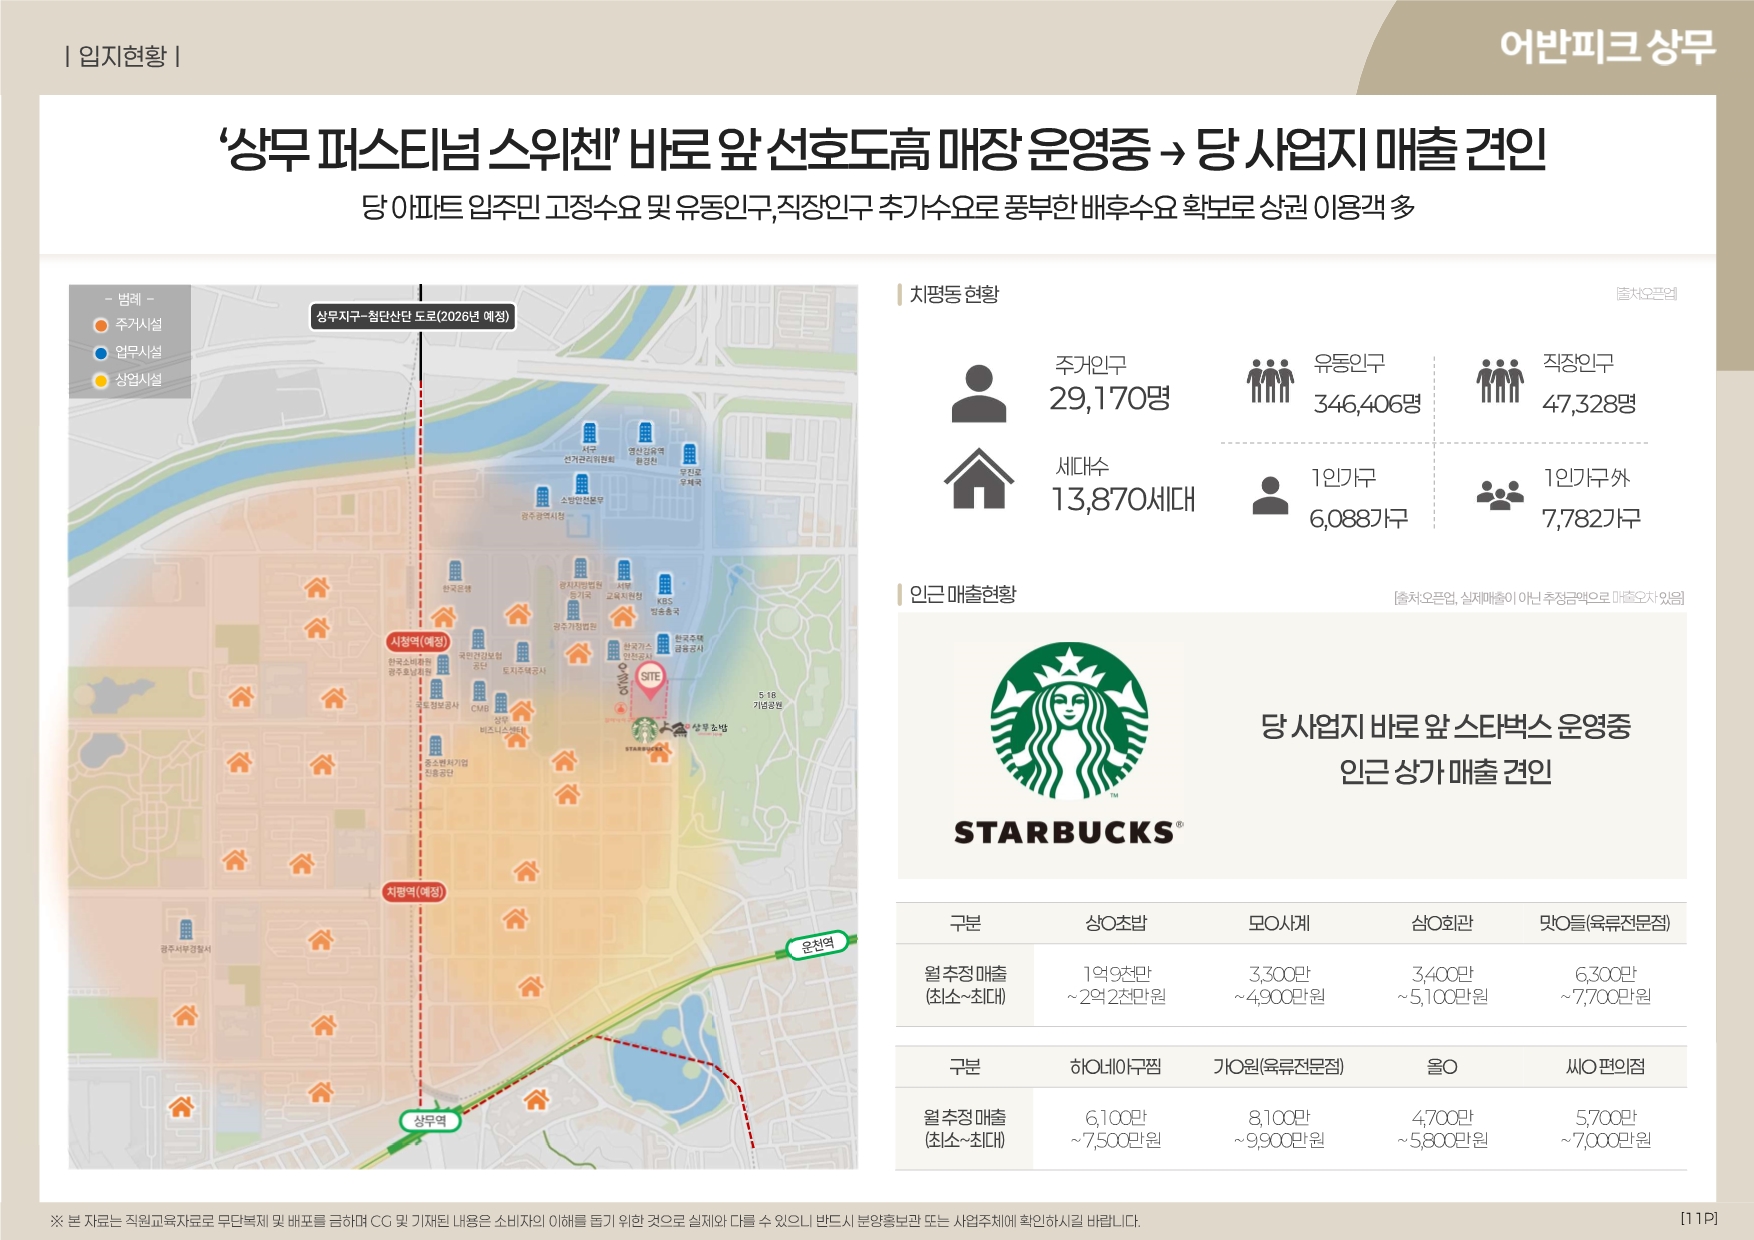
Task: Click the 8,100만~9,900만원 sales cell
Action: (1279, 1129)
